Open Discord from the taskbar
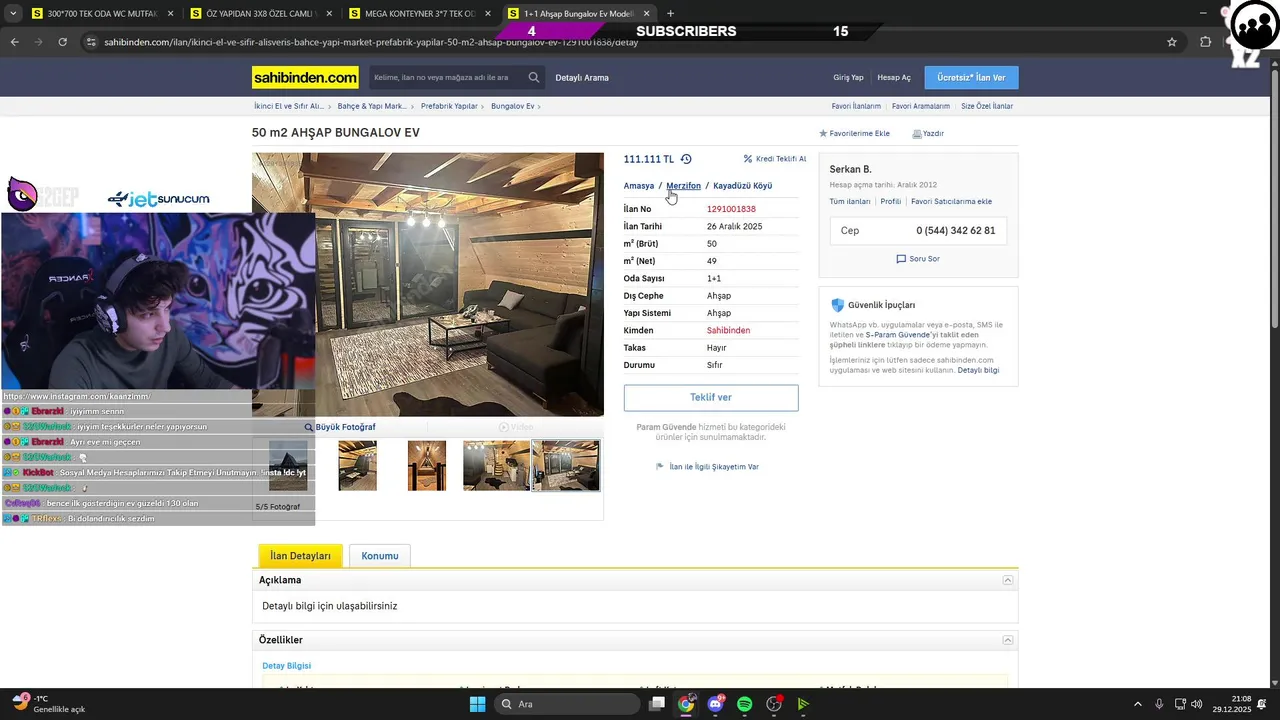The height and width of the screenshot is (720, 1280). [715, 704]
